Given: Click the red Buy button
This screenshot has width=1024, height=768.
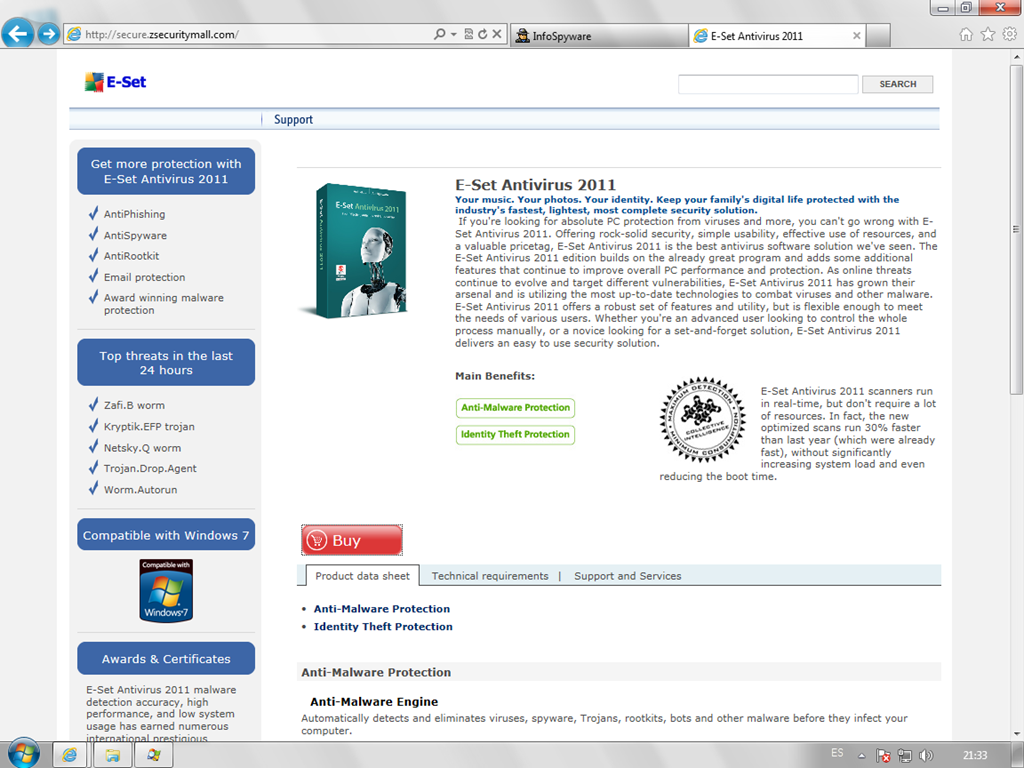Looking at the screenshot, I should click(x=351, y=540).
